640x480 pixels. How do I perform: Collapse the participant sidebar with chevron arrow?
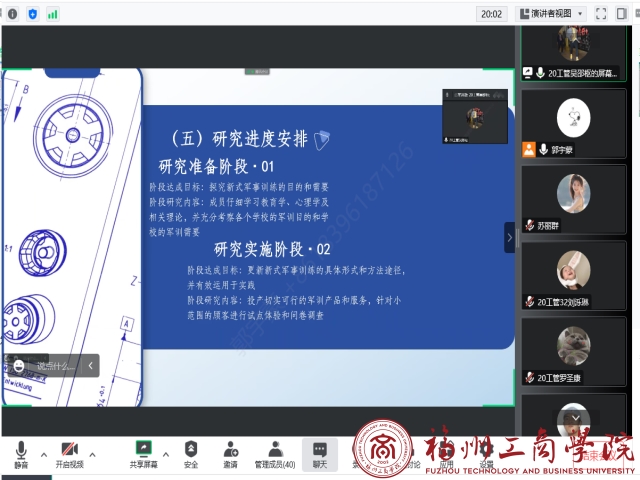click(509, 237)
